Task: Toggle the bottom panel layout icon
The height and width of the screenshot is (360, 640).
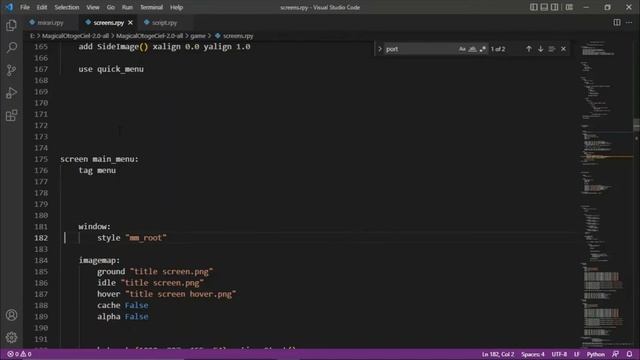Action: (544, 7)
